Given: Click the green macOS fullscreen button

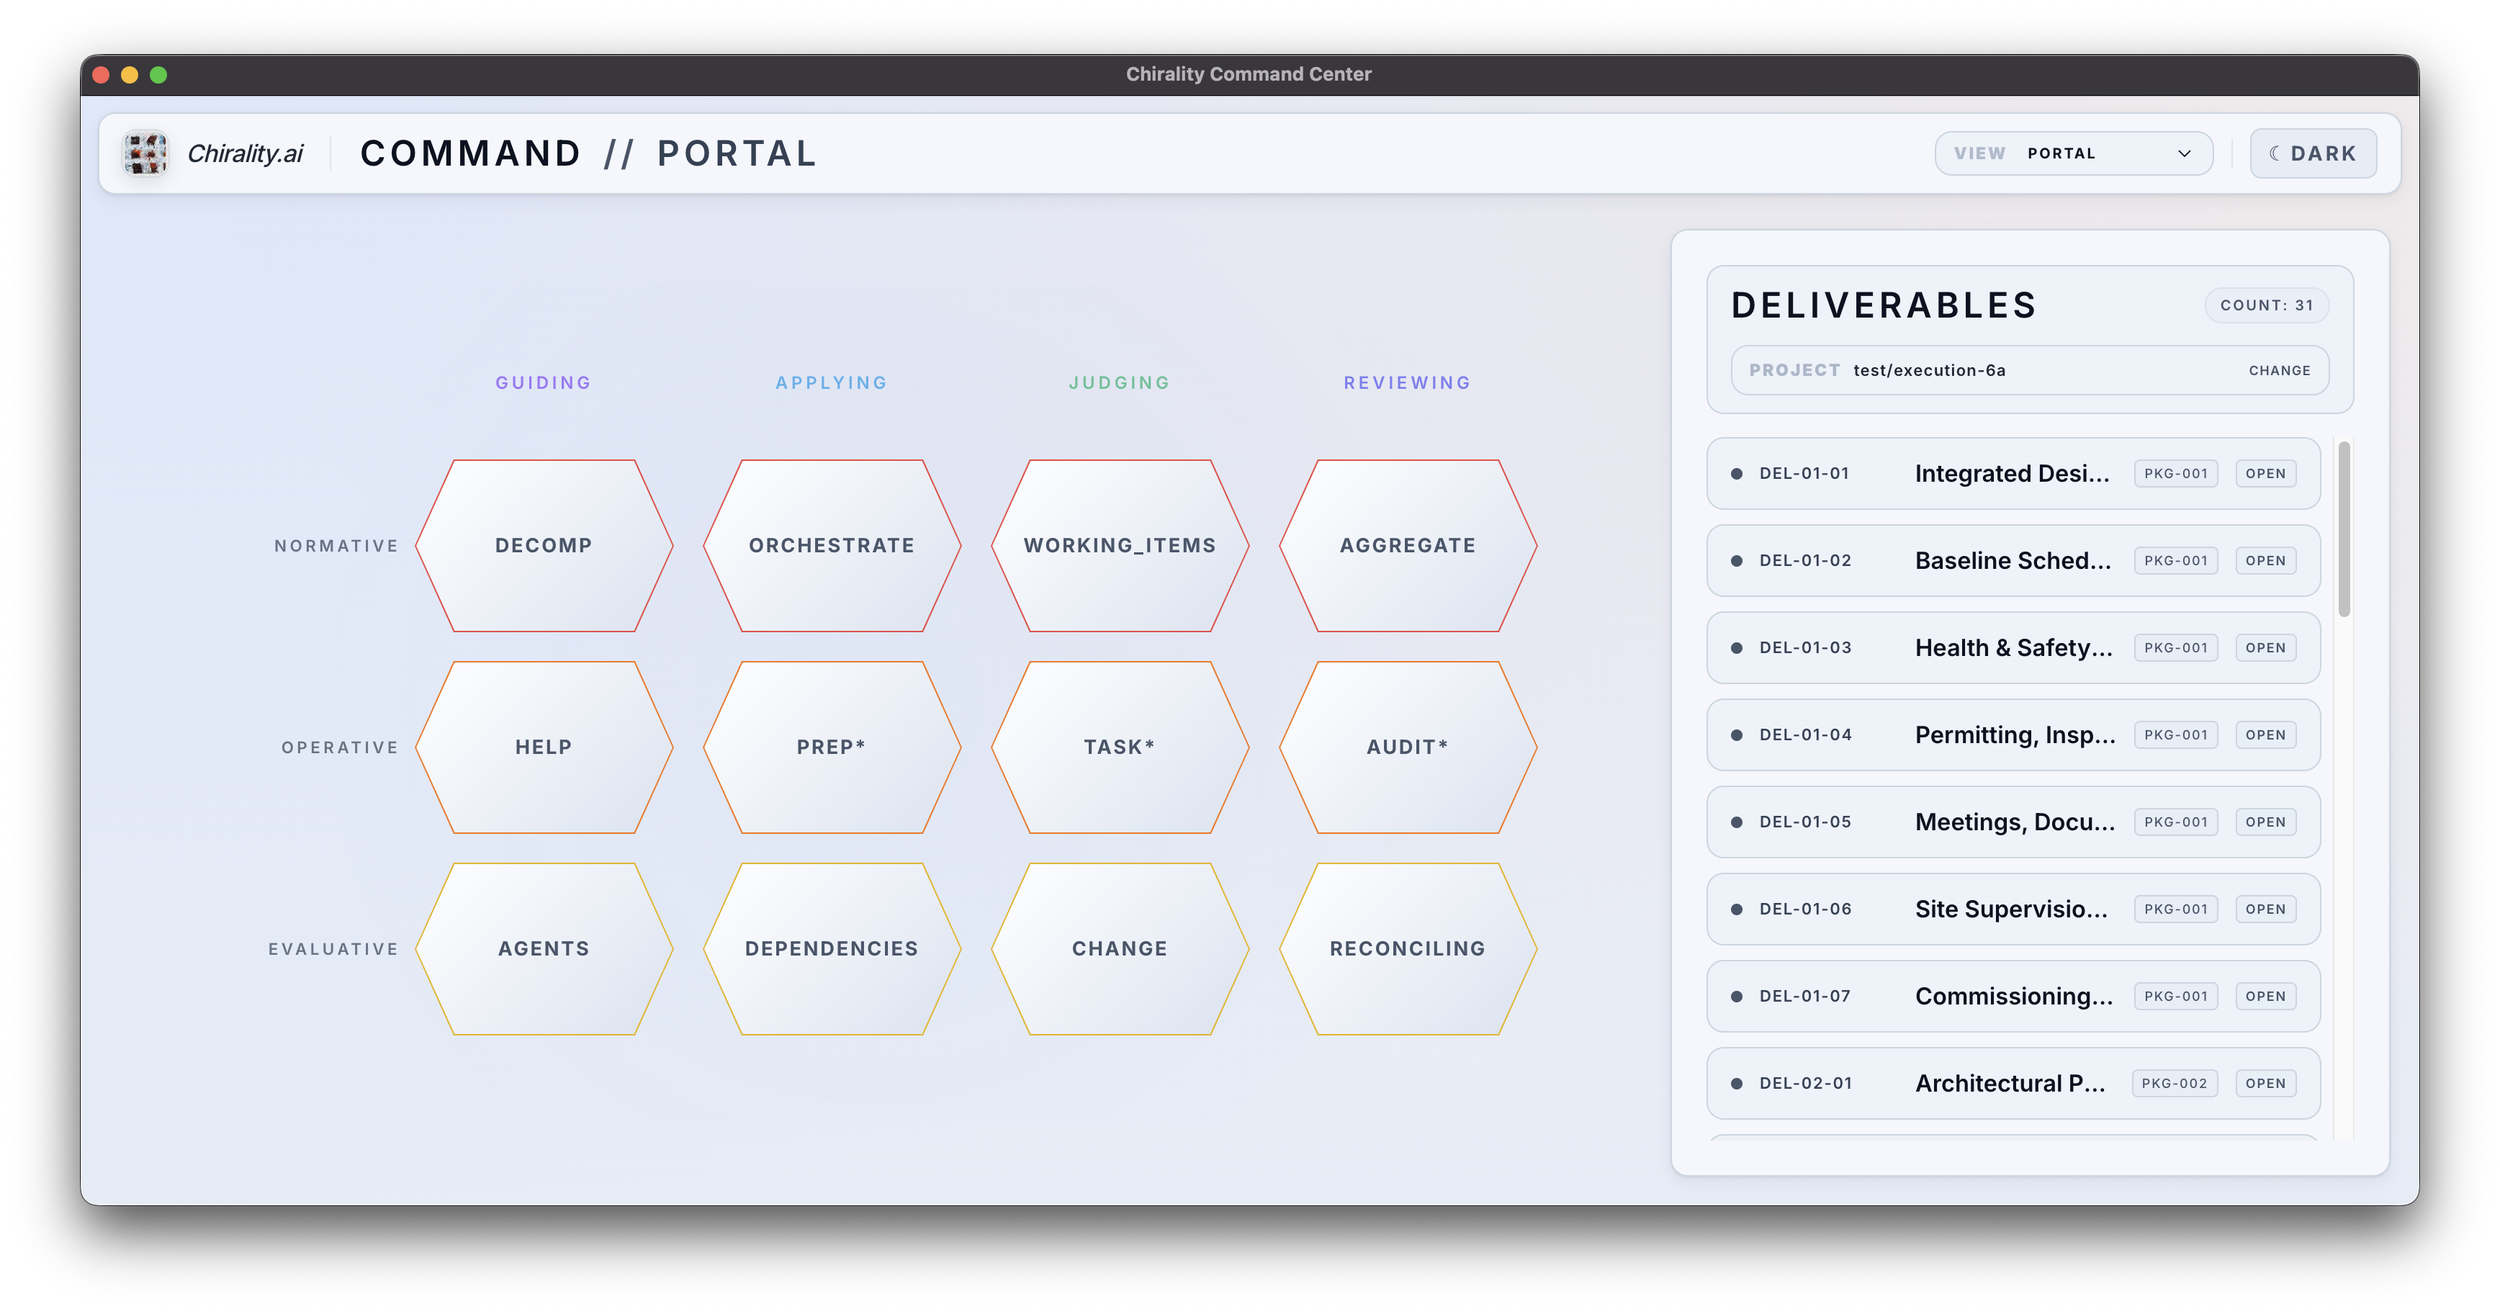Looking at the screenshot, I should tap(158, 75).
